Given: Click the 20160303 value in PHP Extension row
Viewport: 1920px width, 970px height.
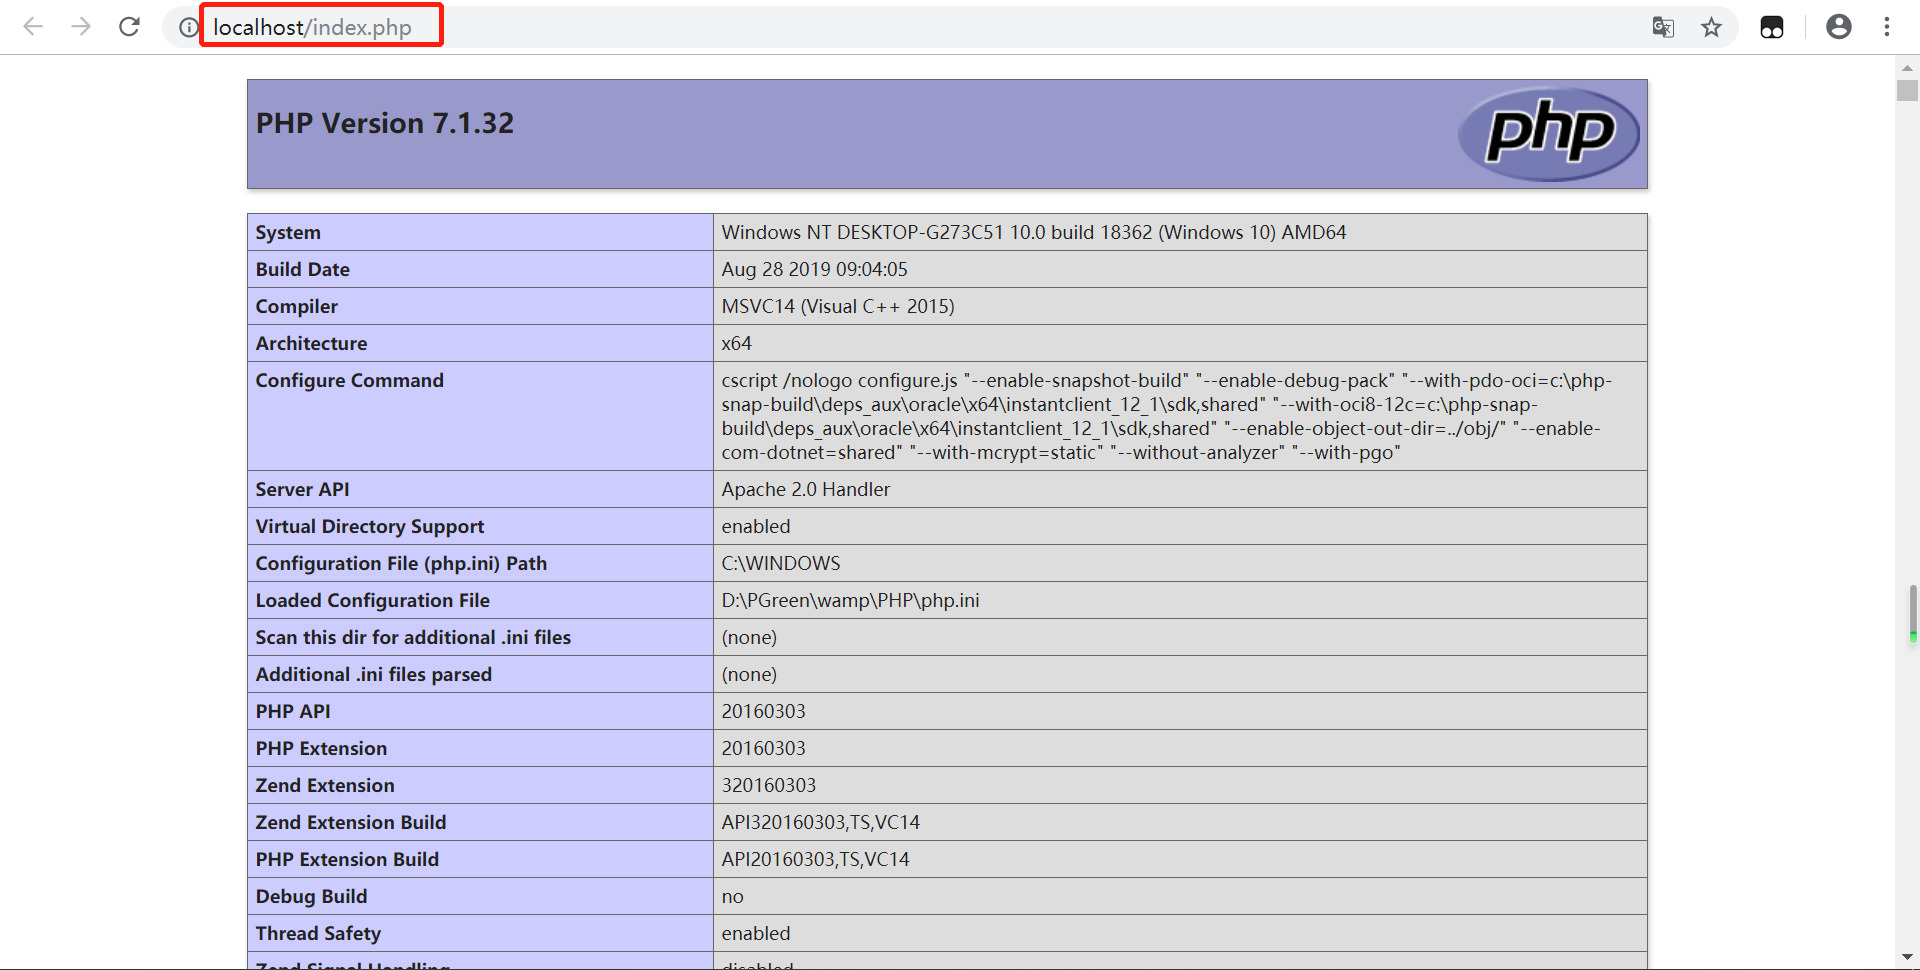Looking at the screenshot, I should pyautogui.click(x=763, y=748).
